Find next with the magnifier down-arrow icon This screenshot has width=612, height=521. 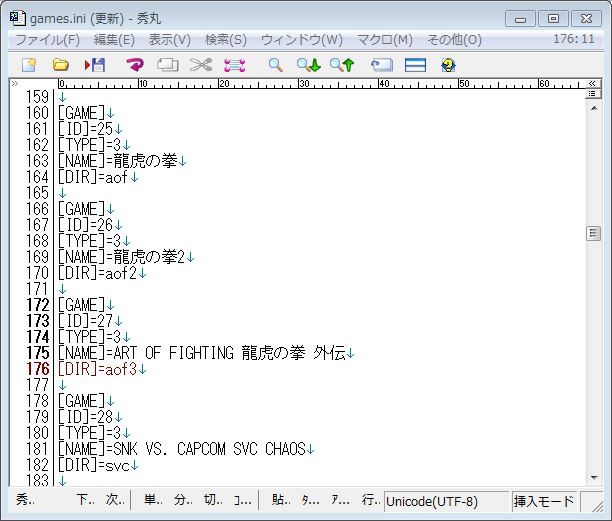tap(308, 65)
